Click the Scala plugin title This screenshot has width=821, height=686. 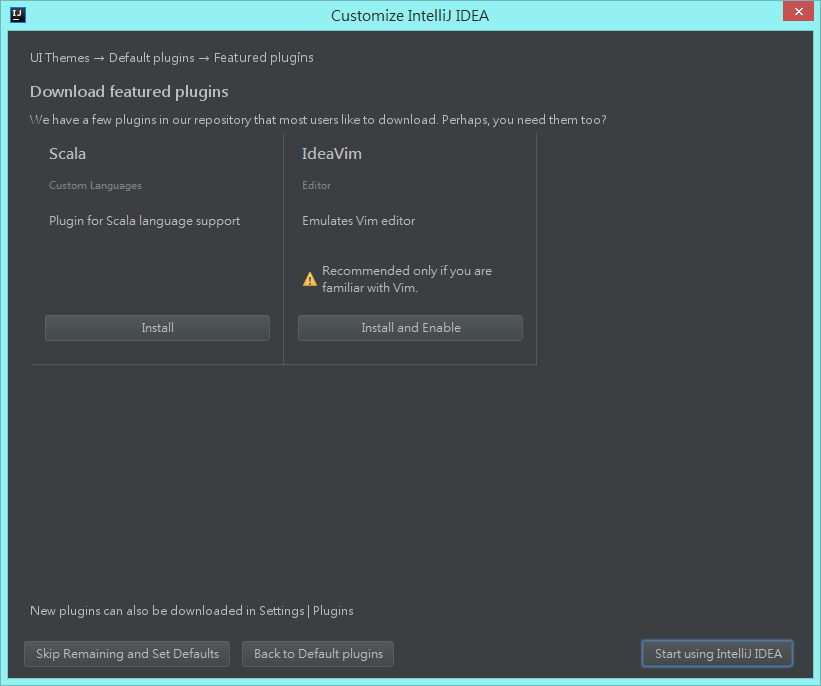[x=68, y=154]
